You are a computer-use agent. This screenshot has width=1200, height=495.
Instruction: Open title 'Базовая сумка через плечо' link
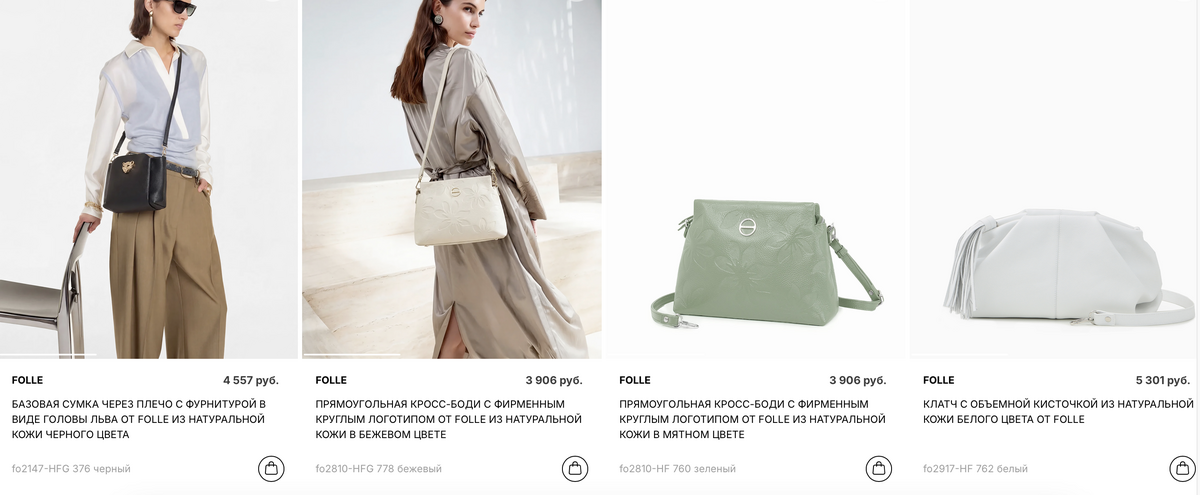point(139,419)
